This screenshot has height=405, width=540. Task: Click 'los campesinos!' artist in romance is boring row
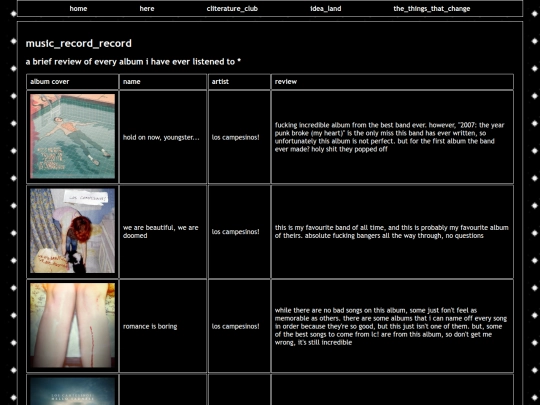236,326
